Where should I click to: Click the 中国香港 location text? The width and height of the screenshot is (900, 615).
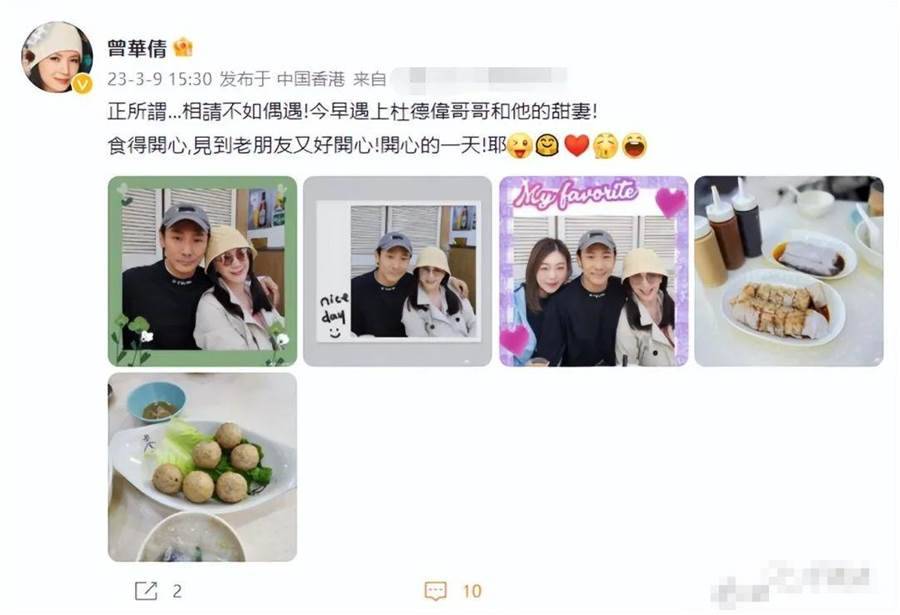click(x=311, y=79)
